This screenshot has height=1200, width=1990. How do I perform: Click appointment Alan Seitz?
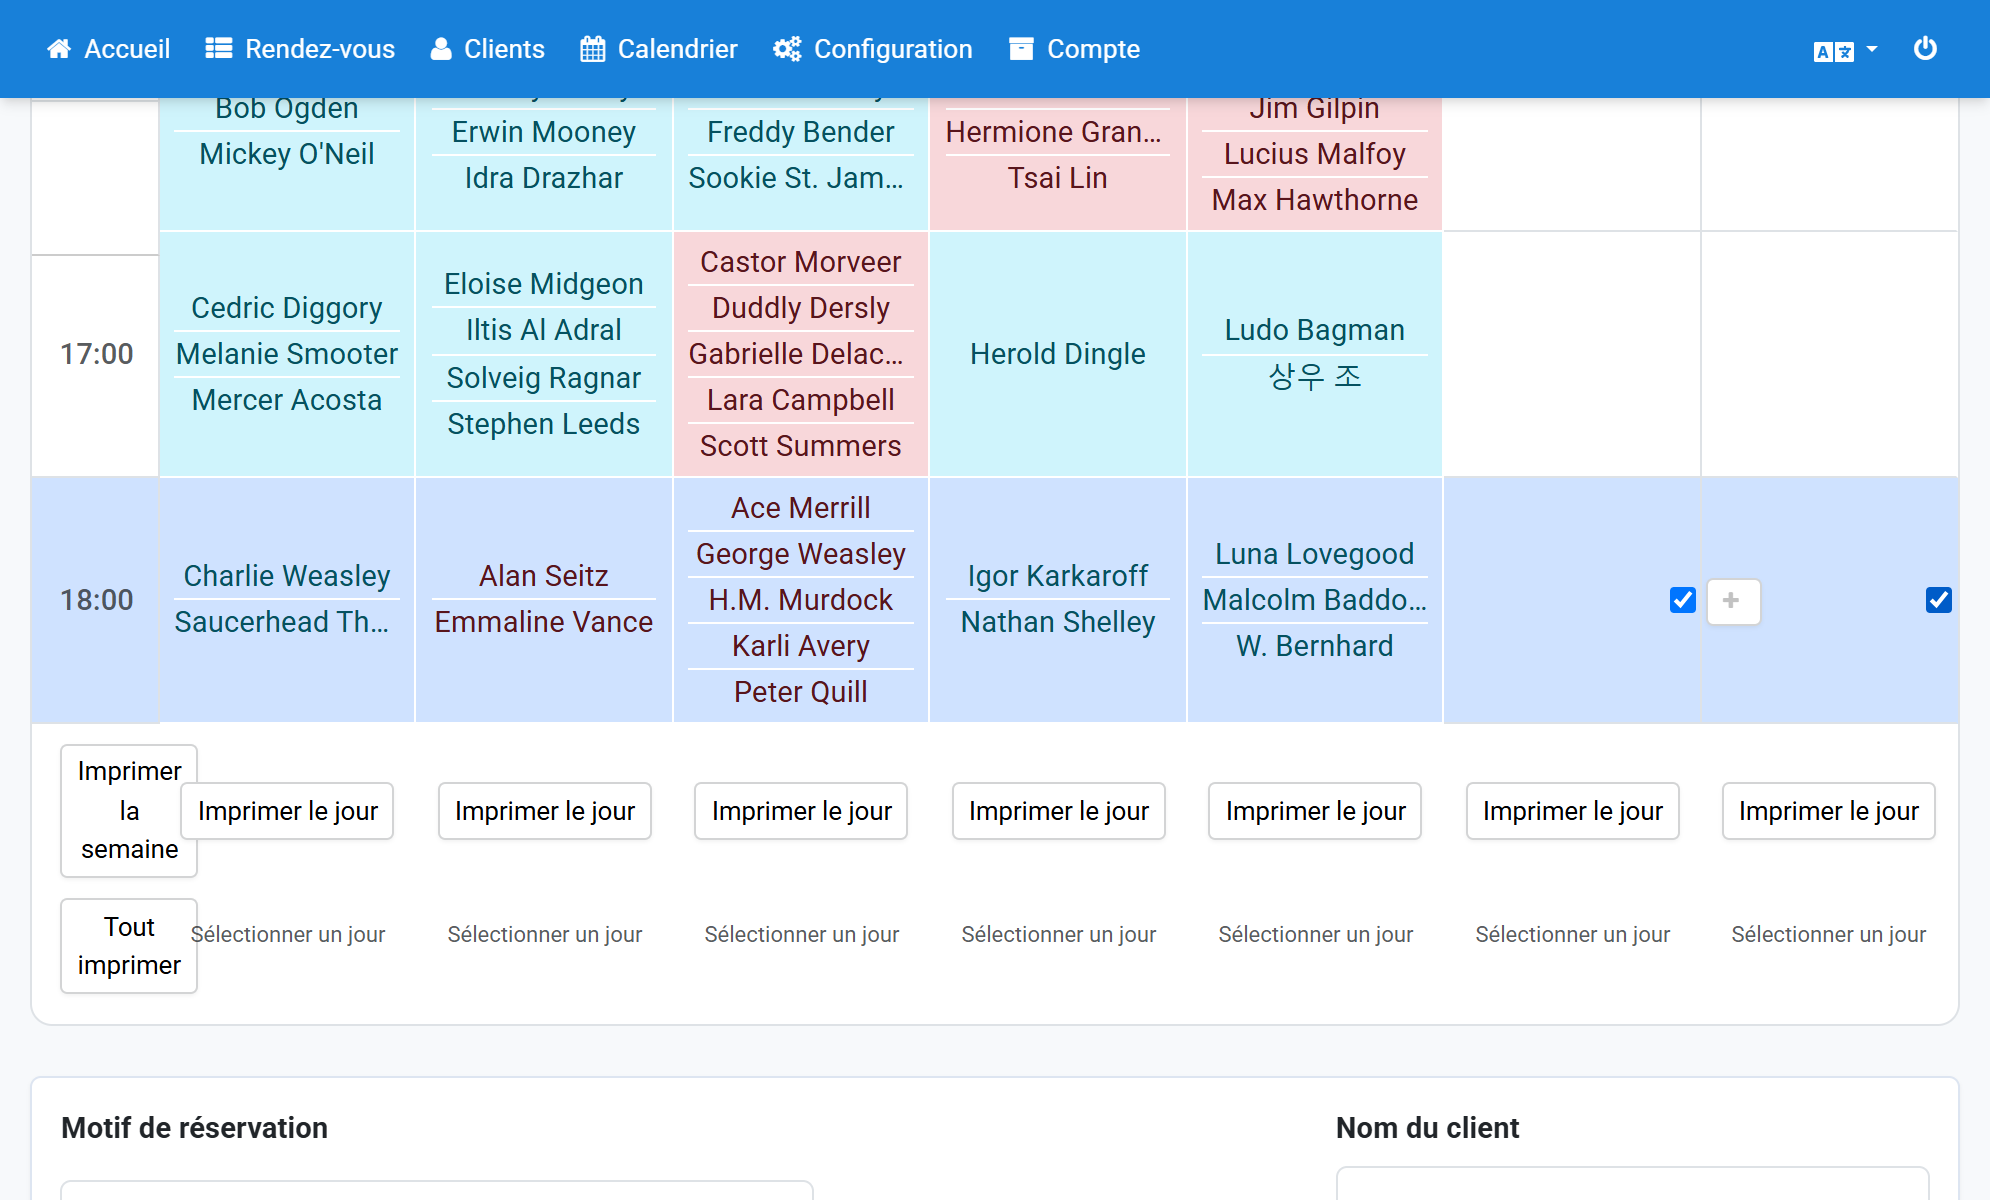544,576
